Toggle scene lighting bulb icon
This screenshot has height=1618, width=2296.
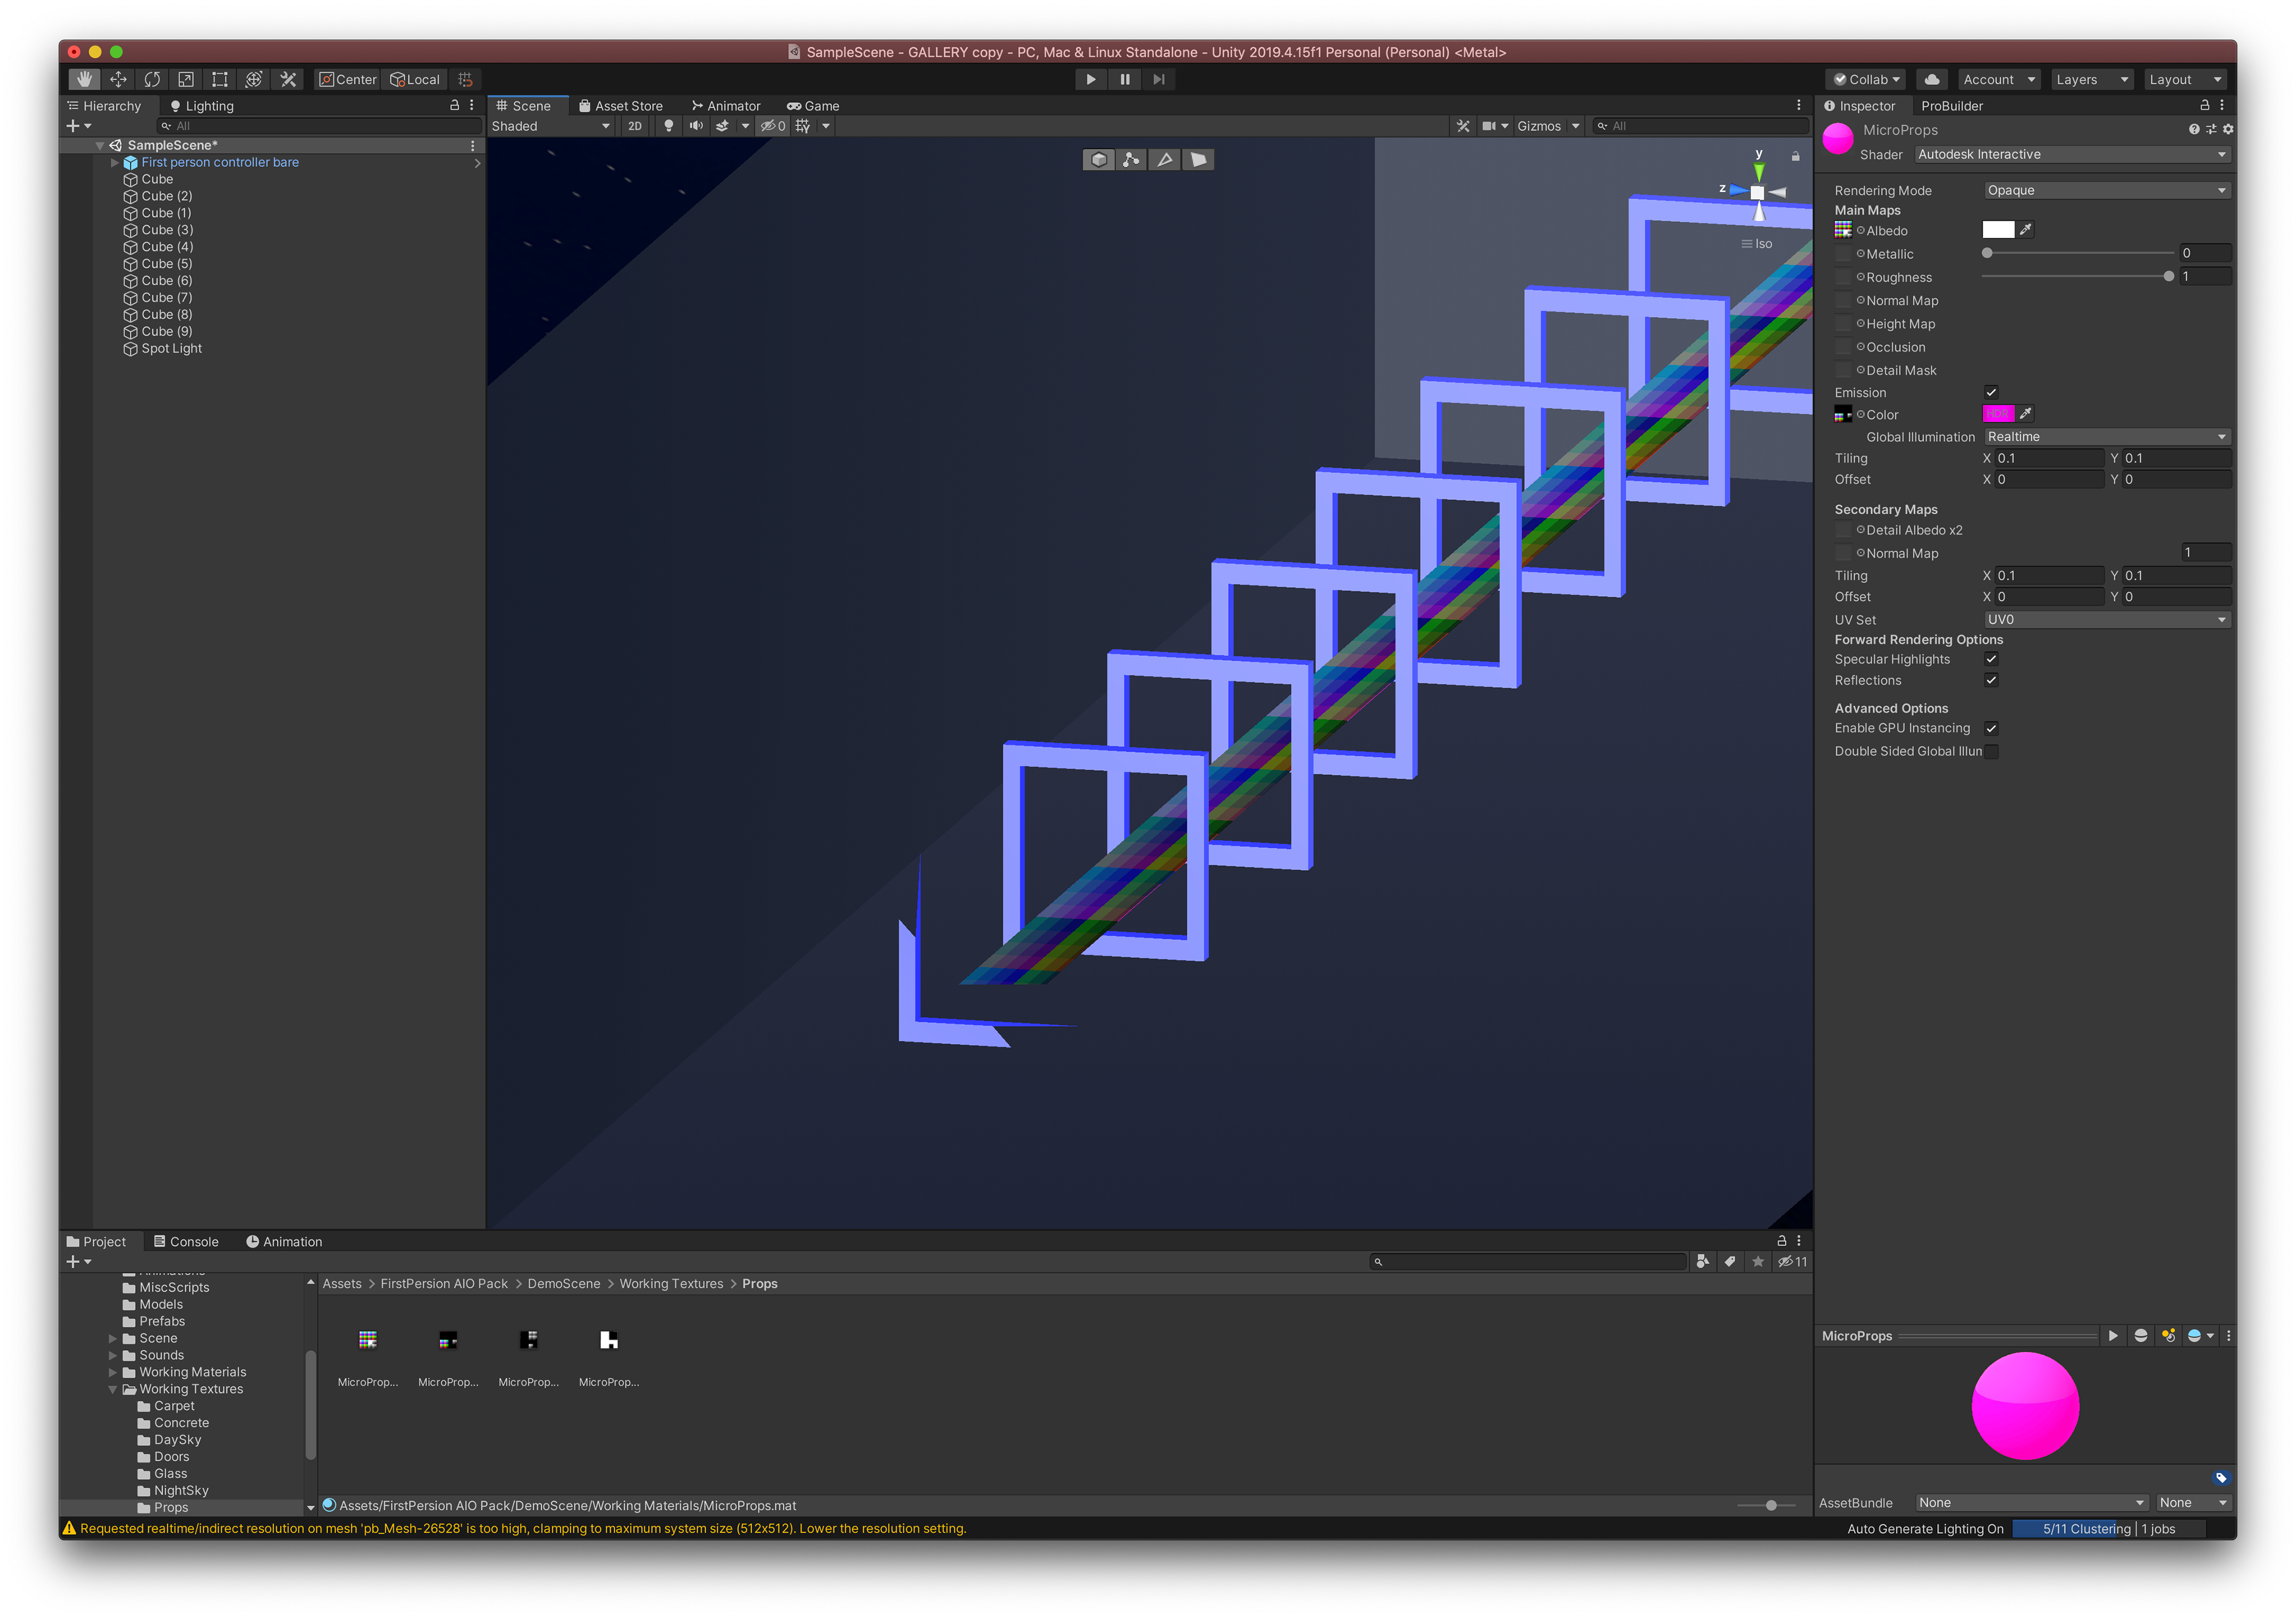[669, 126]
